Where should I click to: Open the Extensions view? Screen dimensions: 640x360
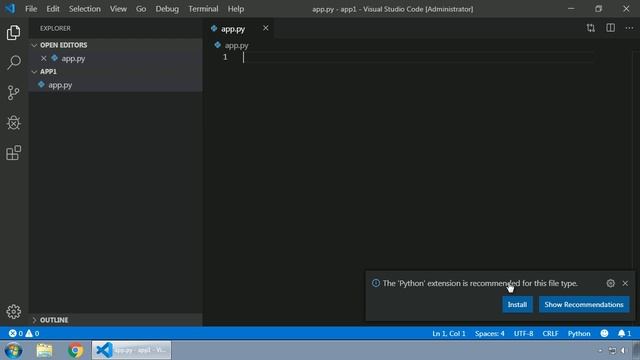[13, 153]
